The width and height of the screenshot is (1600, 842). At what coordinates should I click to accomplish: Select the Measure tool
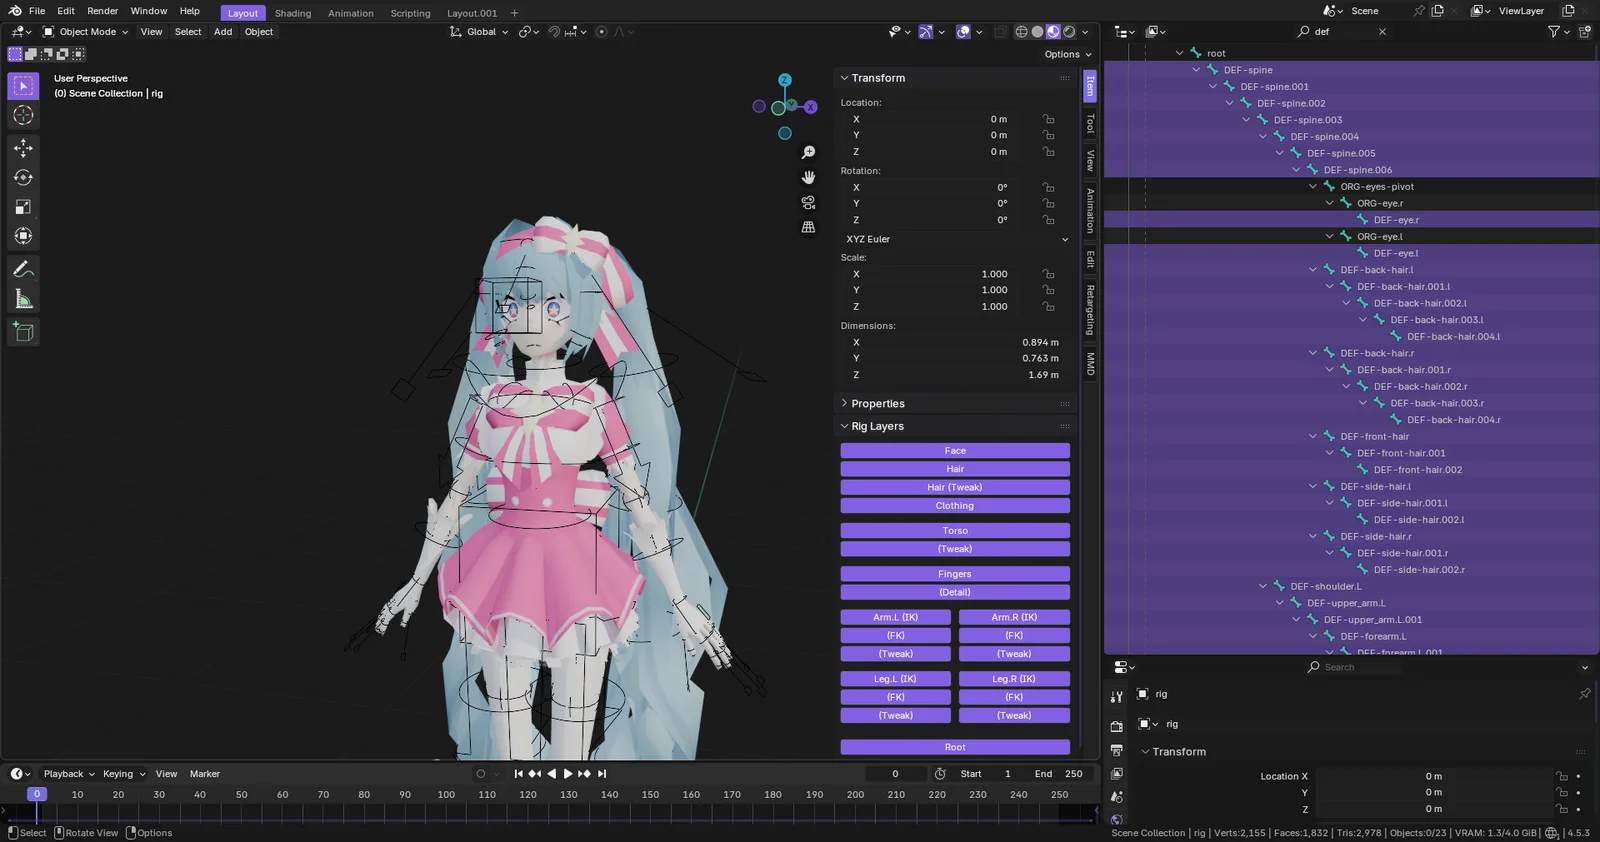point(23,299)
